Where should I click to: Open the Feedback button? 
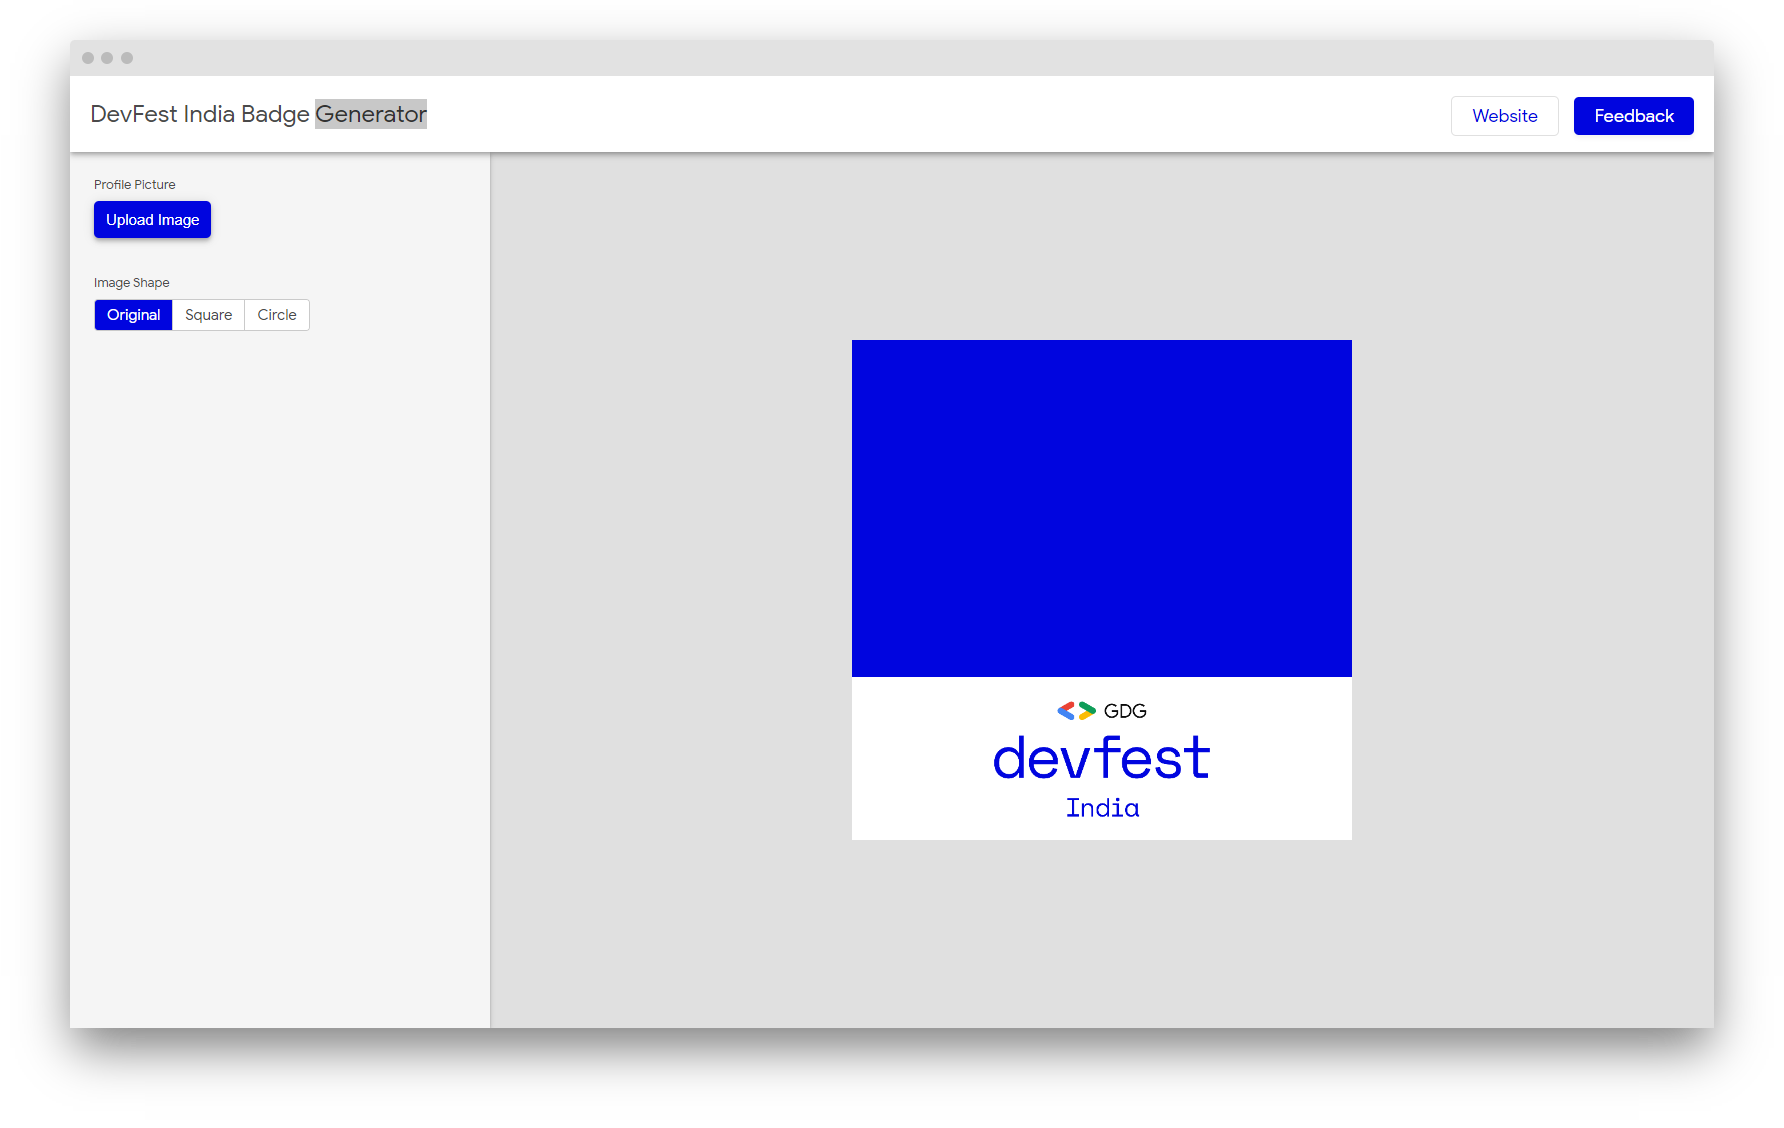coord(1633,116)
